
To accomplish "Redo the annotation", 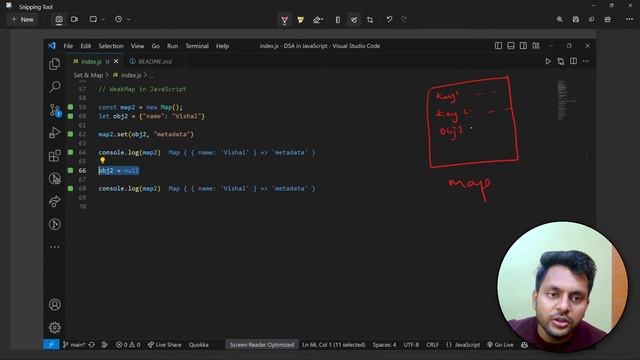I will coord(404,19).
